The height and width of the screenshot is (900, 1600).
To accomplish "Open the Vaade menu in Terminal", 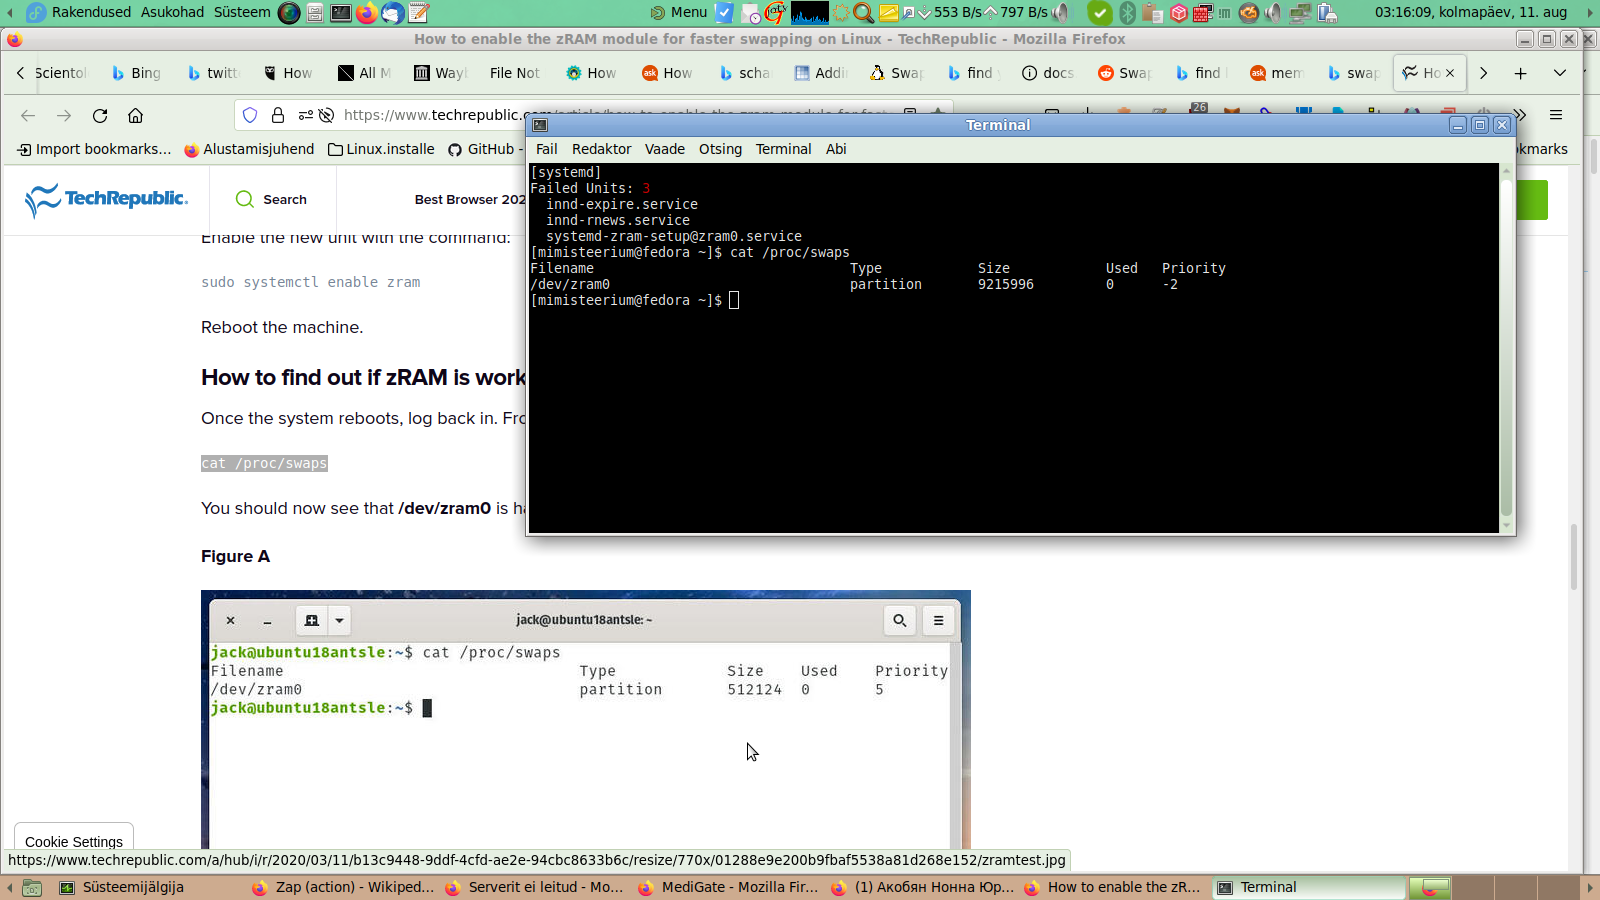I will click(665, 149).
